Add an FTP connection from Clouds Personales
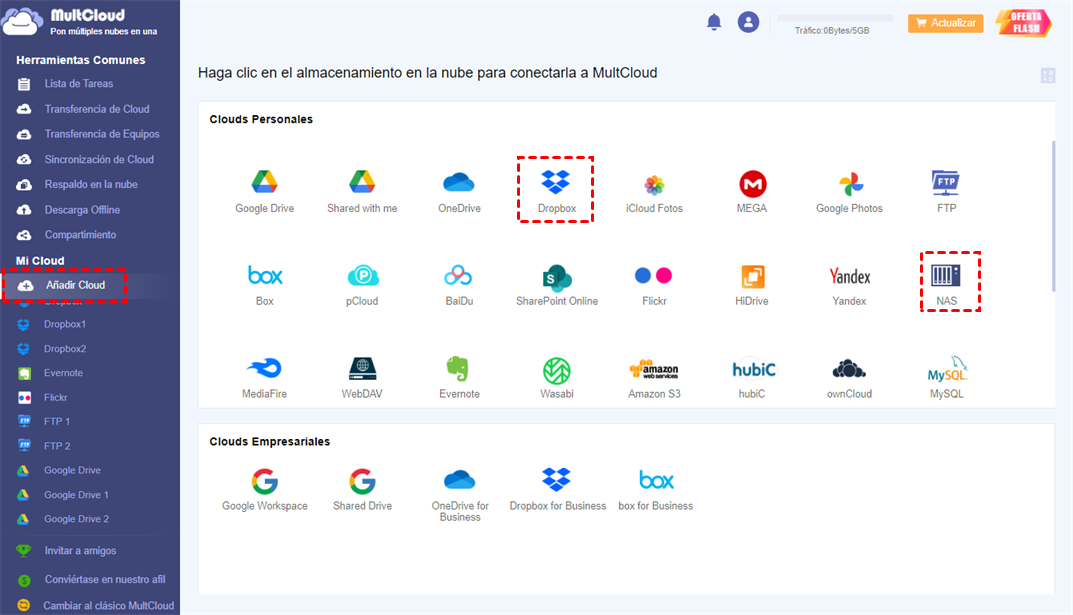 click(946, 191)
